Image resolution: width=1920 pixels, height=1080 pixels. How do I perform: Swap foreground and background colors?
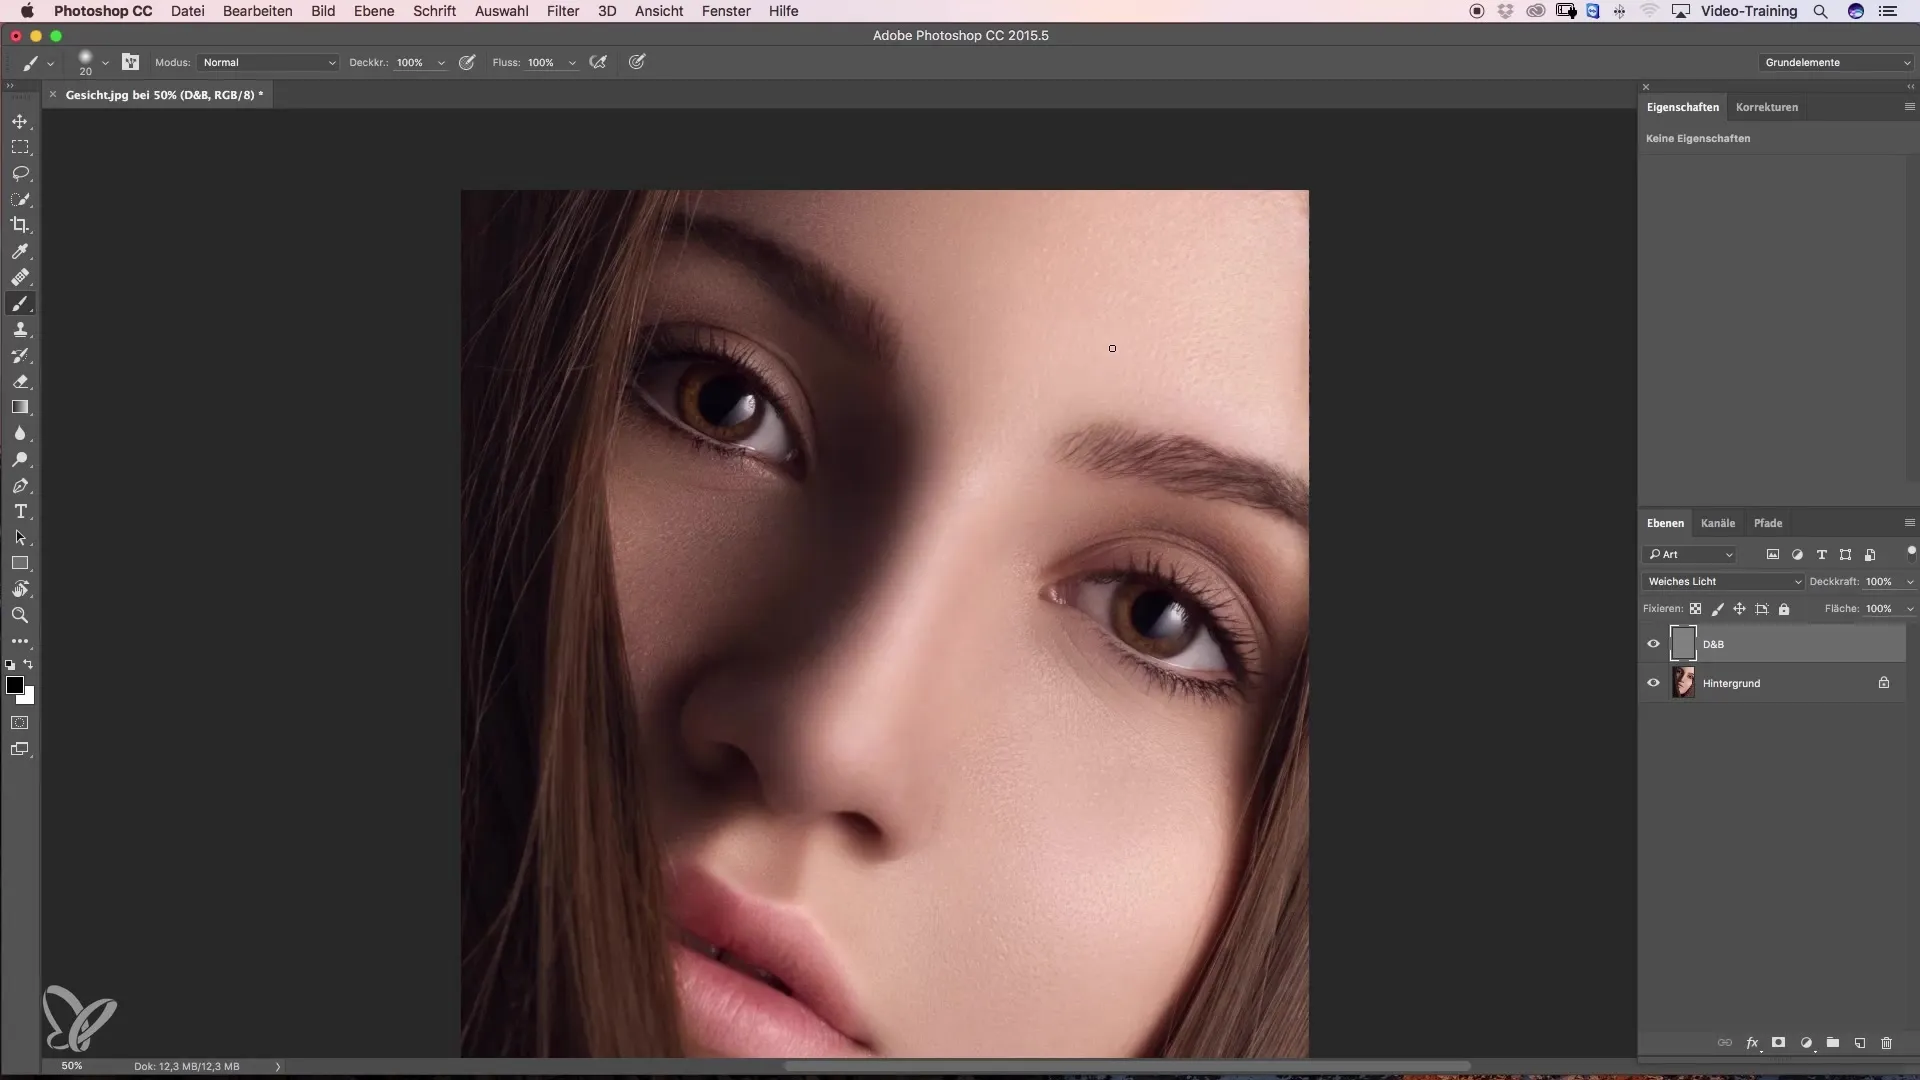tap(29, 664)
